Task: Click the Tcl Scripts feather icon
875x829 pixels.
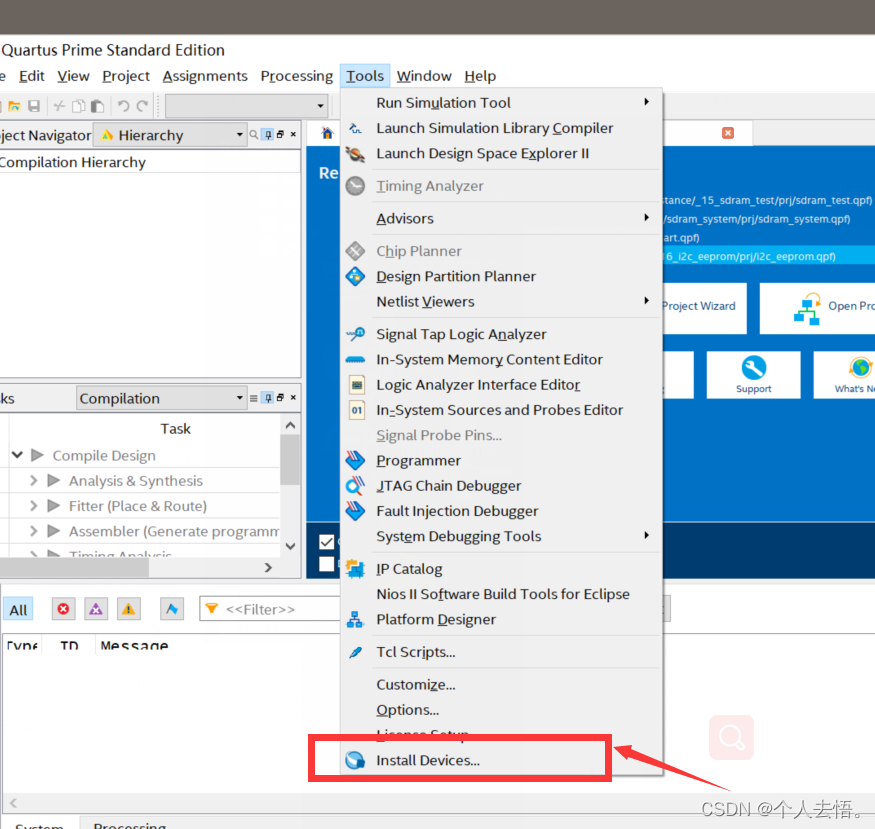Action: pyautogui.click(x=355, y=652)
